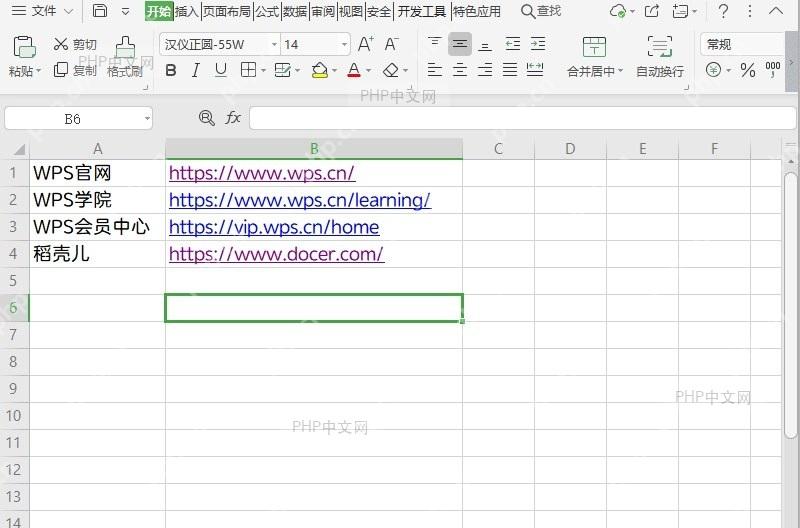Apply the red font color A
This screenshot has width=800, height=528.
tap(354, 70)
